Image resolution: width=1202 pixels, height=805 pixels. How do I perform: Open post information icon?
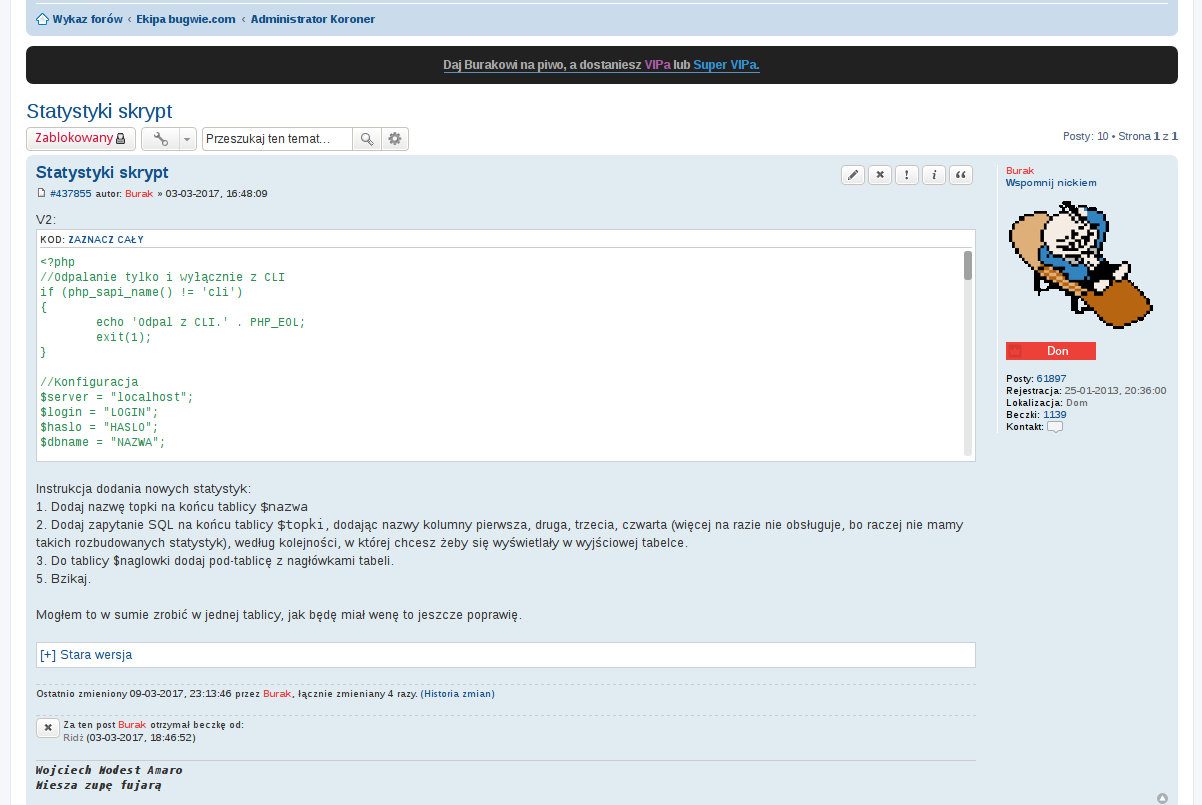(x=934, y=175)
